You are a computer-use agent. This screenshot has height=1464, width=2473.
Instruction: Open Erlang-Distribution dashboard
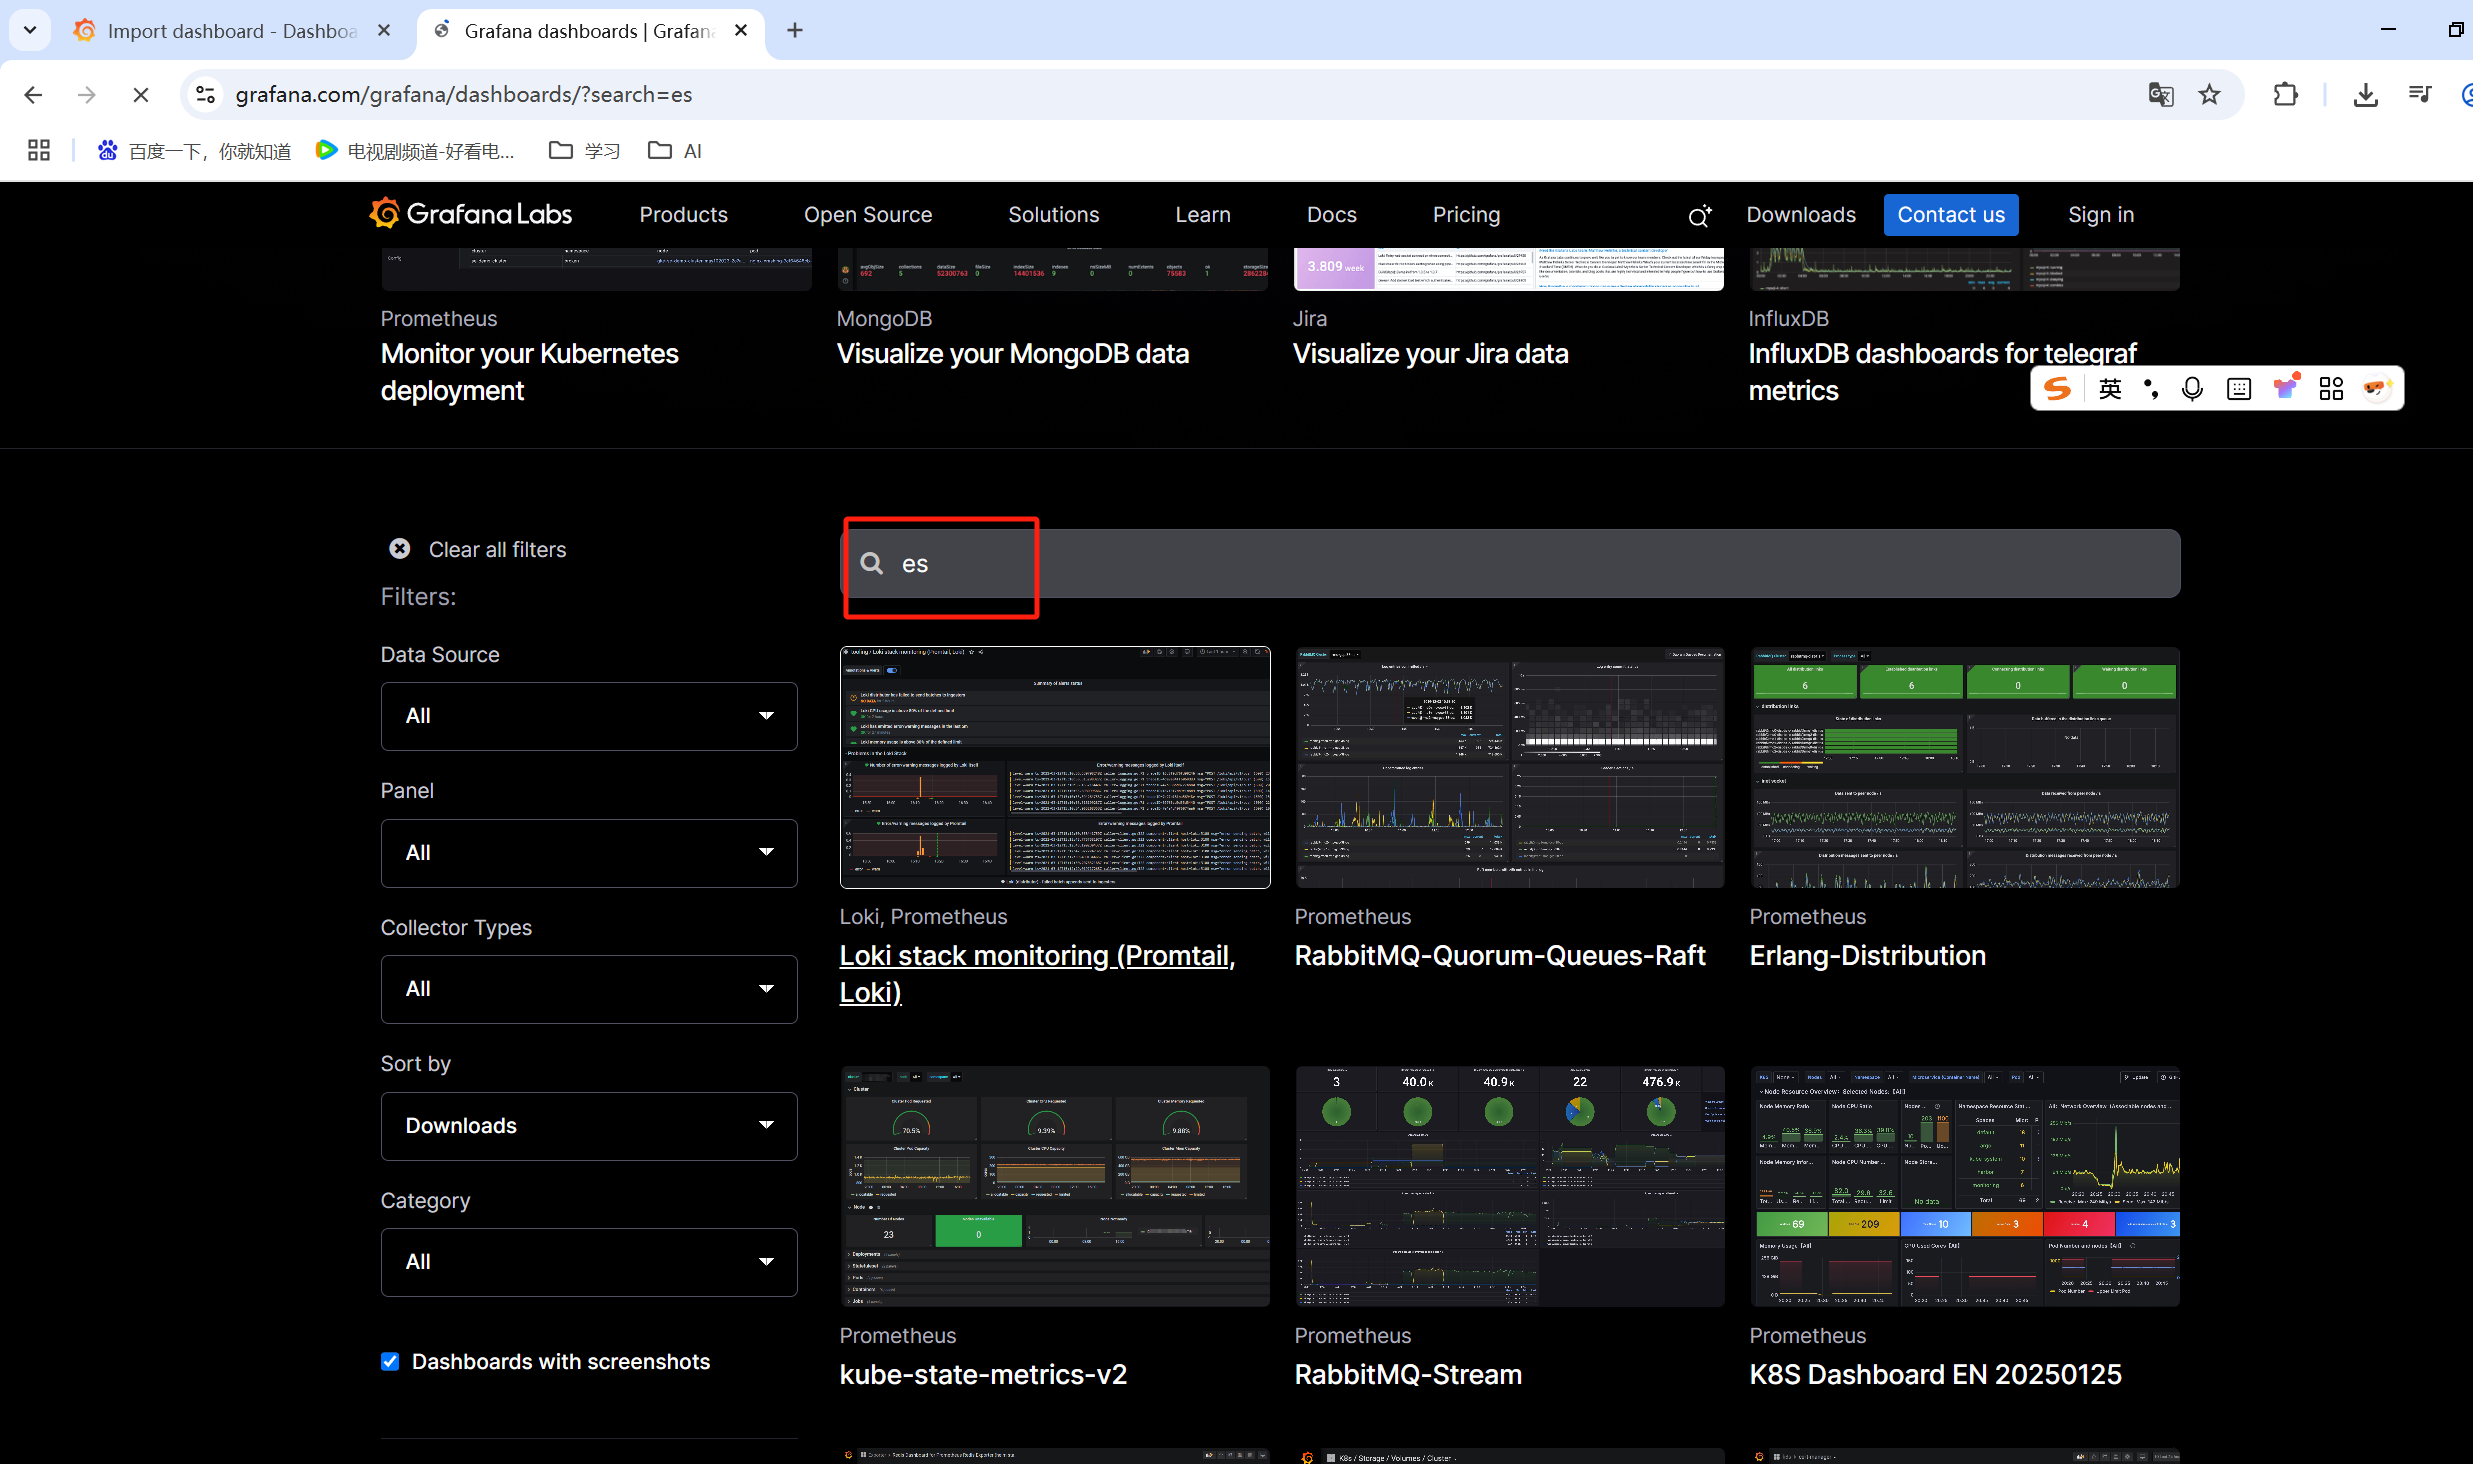coord(1868,955)
